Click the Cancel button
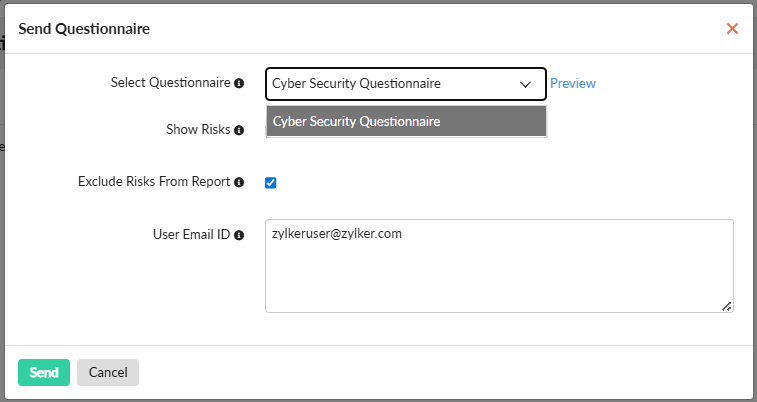The height and width of the screenshot is (402, 757). 108,372
